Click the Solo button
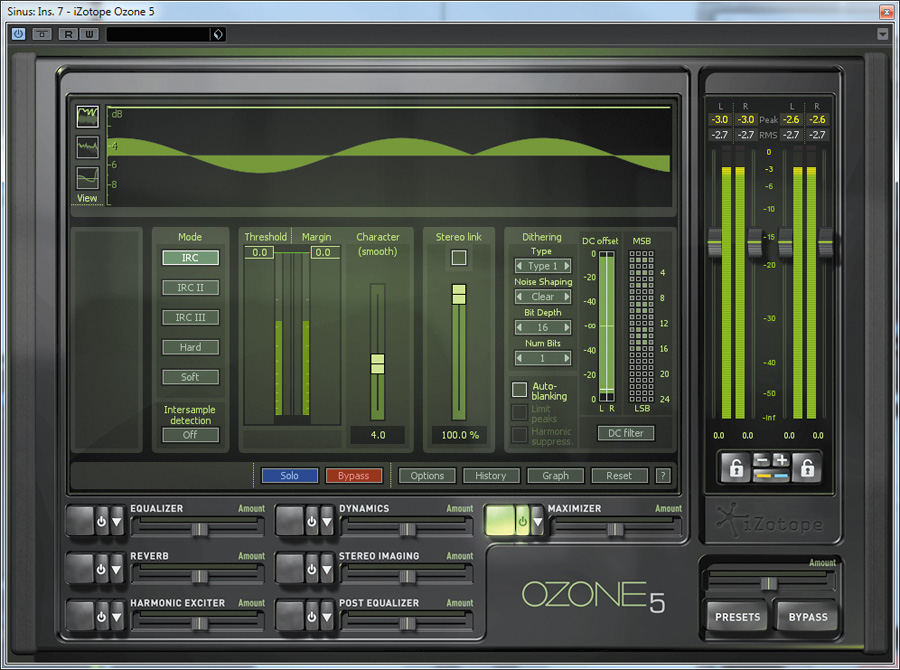Screen dimensions: 900x670 coord(289,475)
